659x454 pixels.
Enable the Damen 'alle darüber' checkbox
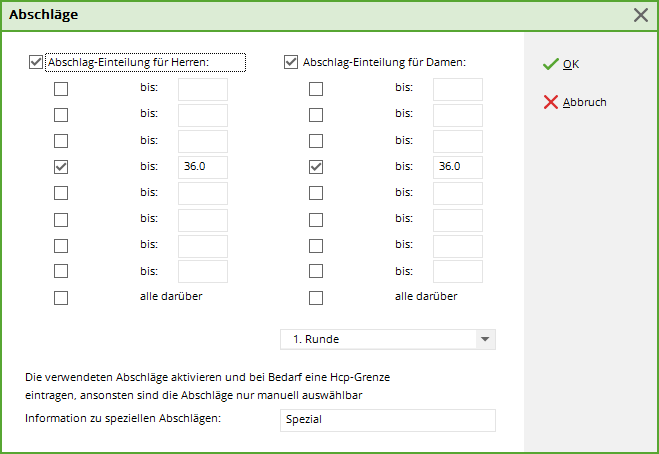pos(316,297)
